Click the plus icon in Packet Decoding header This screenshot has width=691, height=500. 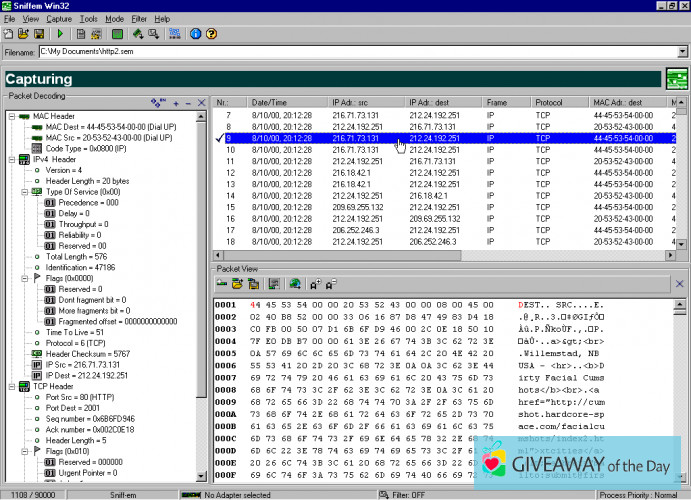click(x=176, y=103)
